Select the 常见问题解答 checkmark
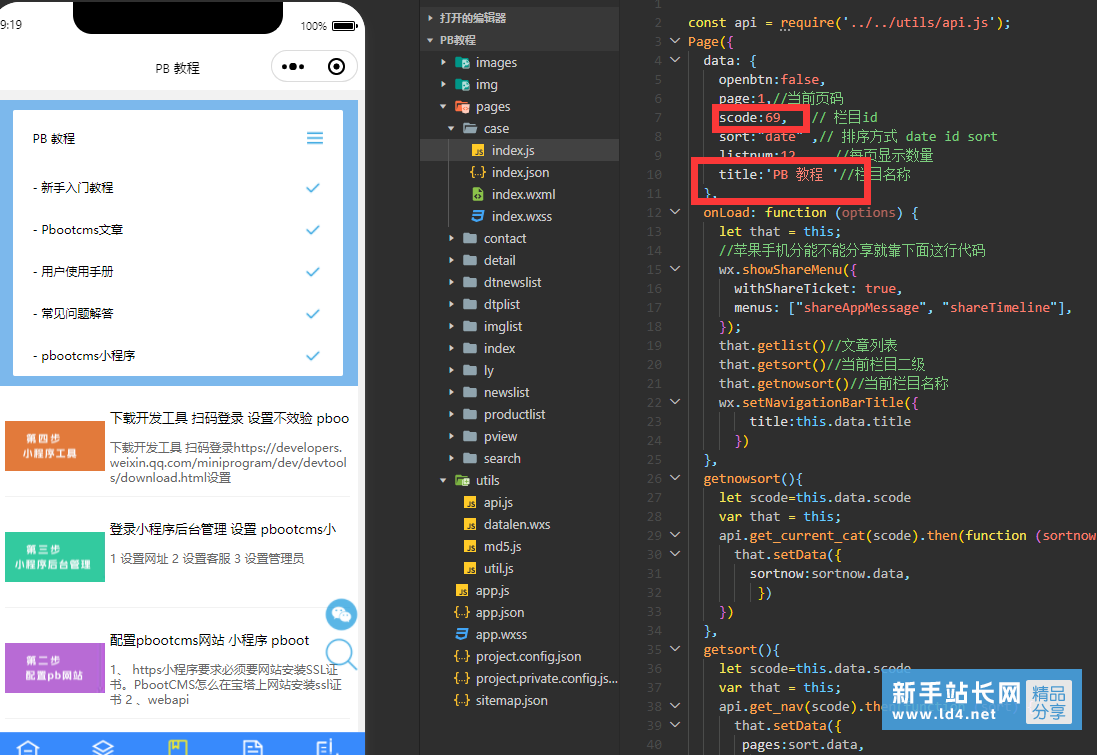Image resolution: width=1097 pixels, height=755 pixels. pos(313,313)
